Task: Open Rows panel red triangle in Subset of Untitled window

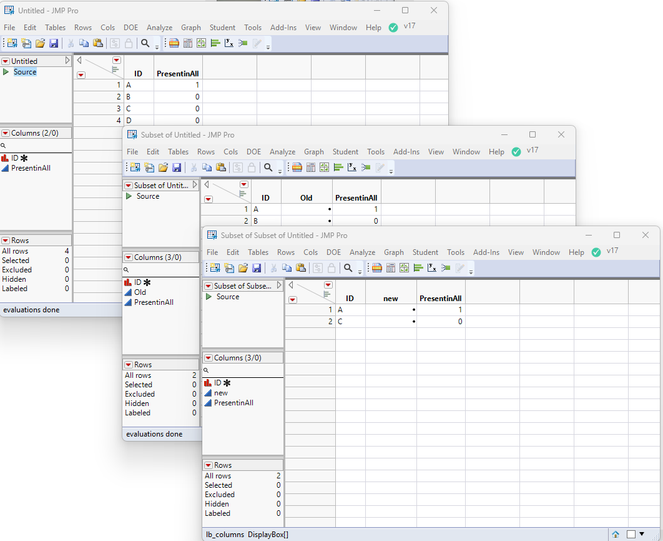Action: 128,365
